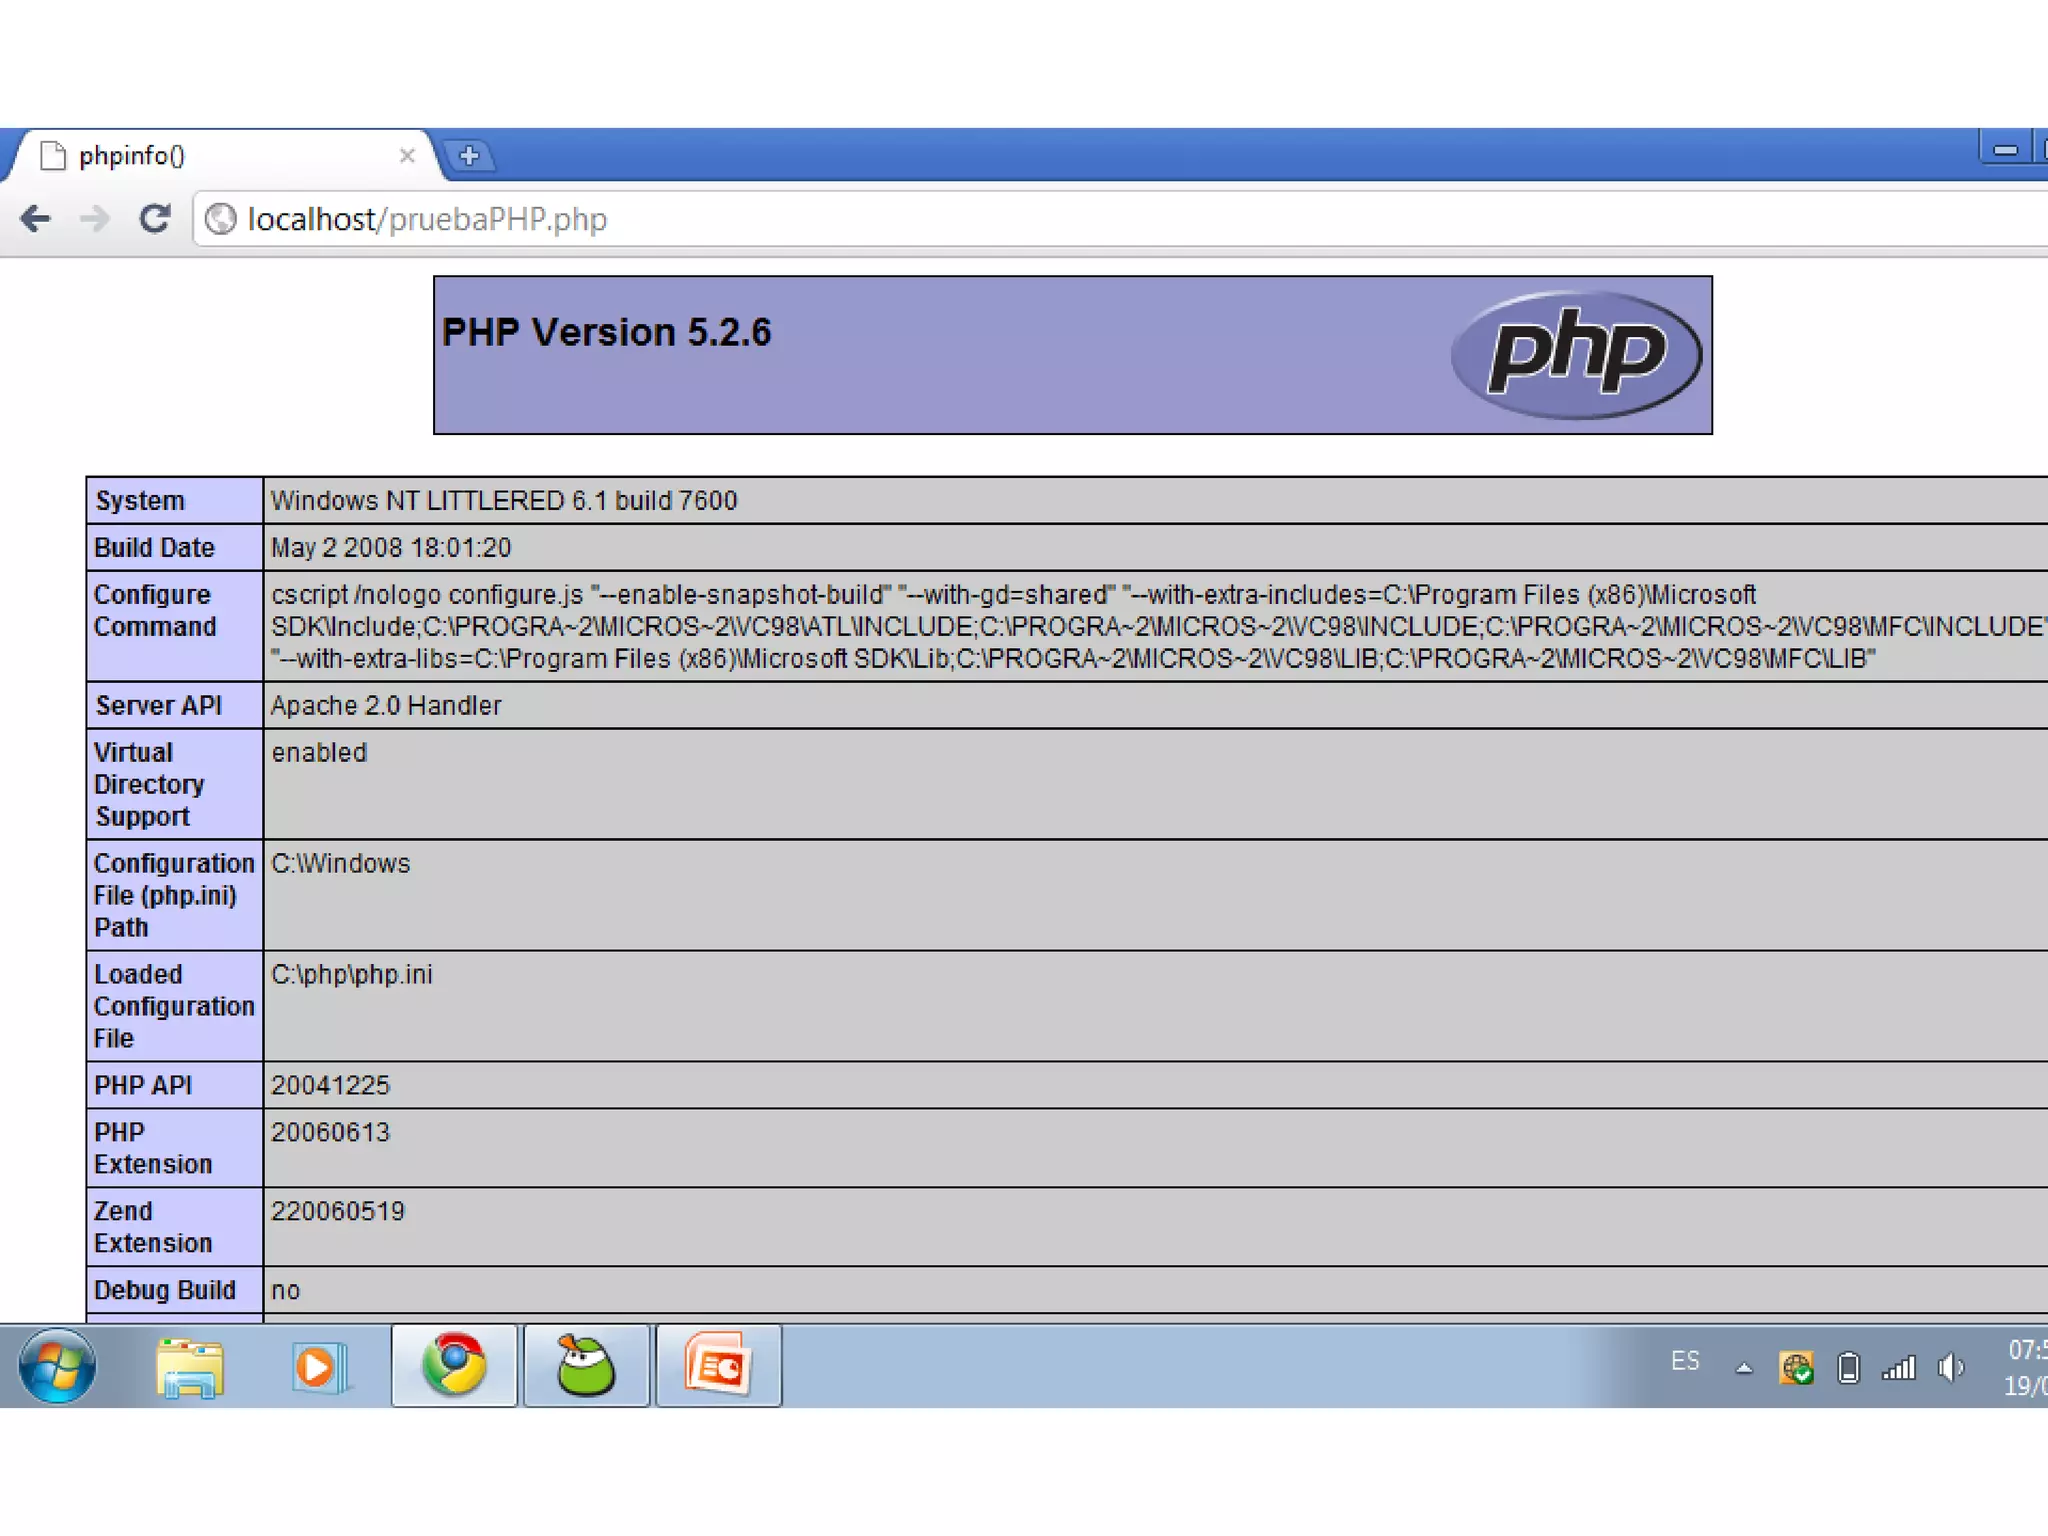The image size is (2048, 1536).
Task: Click the PHP logo image
Action: [x=1576, y=354]
